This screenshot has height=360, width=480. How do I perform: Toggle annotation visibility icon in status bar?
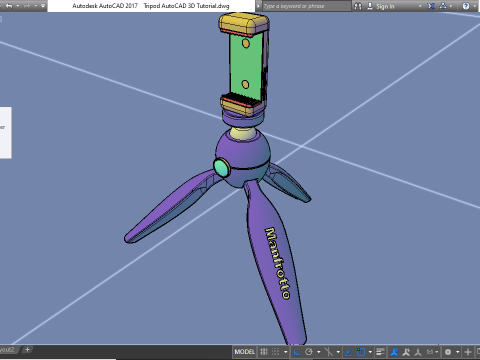pos(394,352)
